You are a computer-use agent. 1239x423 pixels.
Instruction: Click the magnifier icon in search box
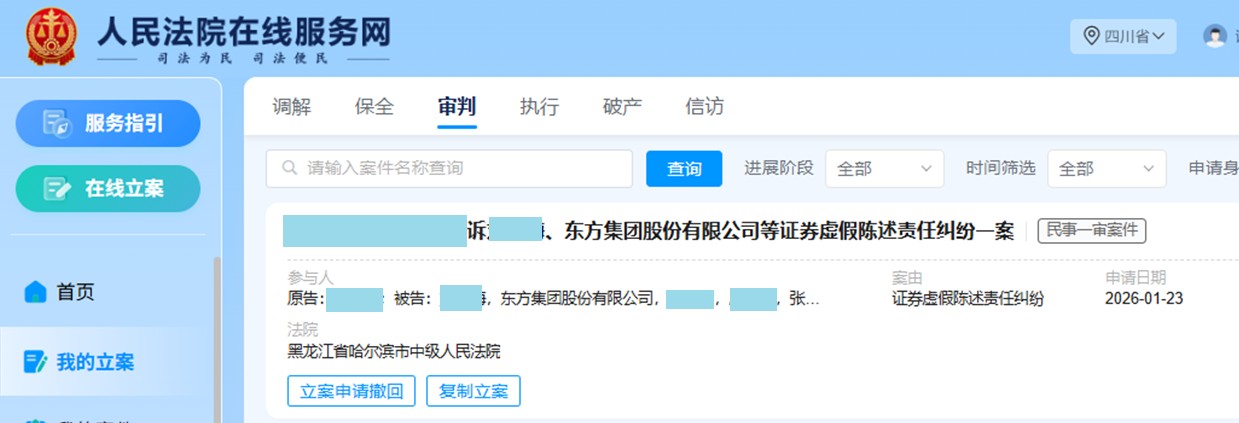coord(290,168)
